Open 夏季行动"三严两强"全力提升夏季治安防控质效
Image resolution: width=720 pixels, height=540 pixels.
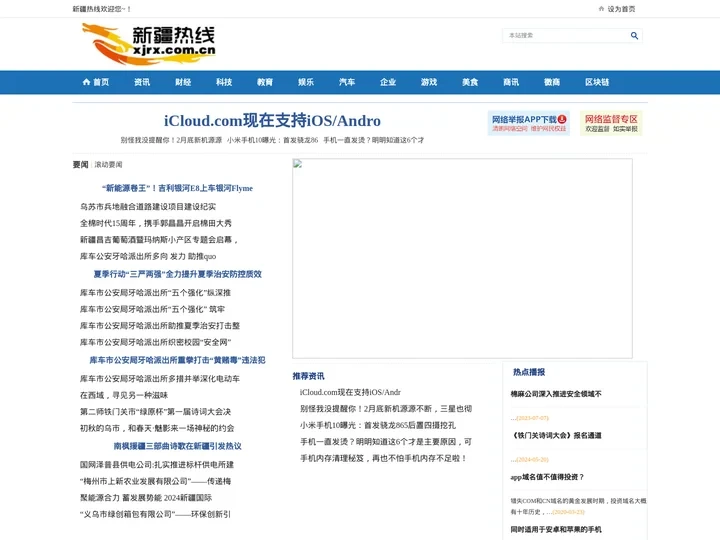click(x=177, y=274)
